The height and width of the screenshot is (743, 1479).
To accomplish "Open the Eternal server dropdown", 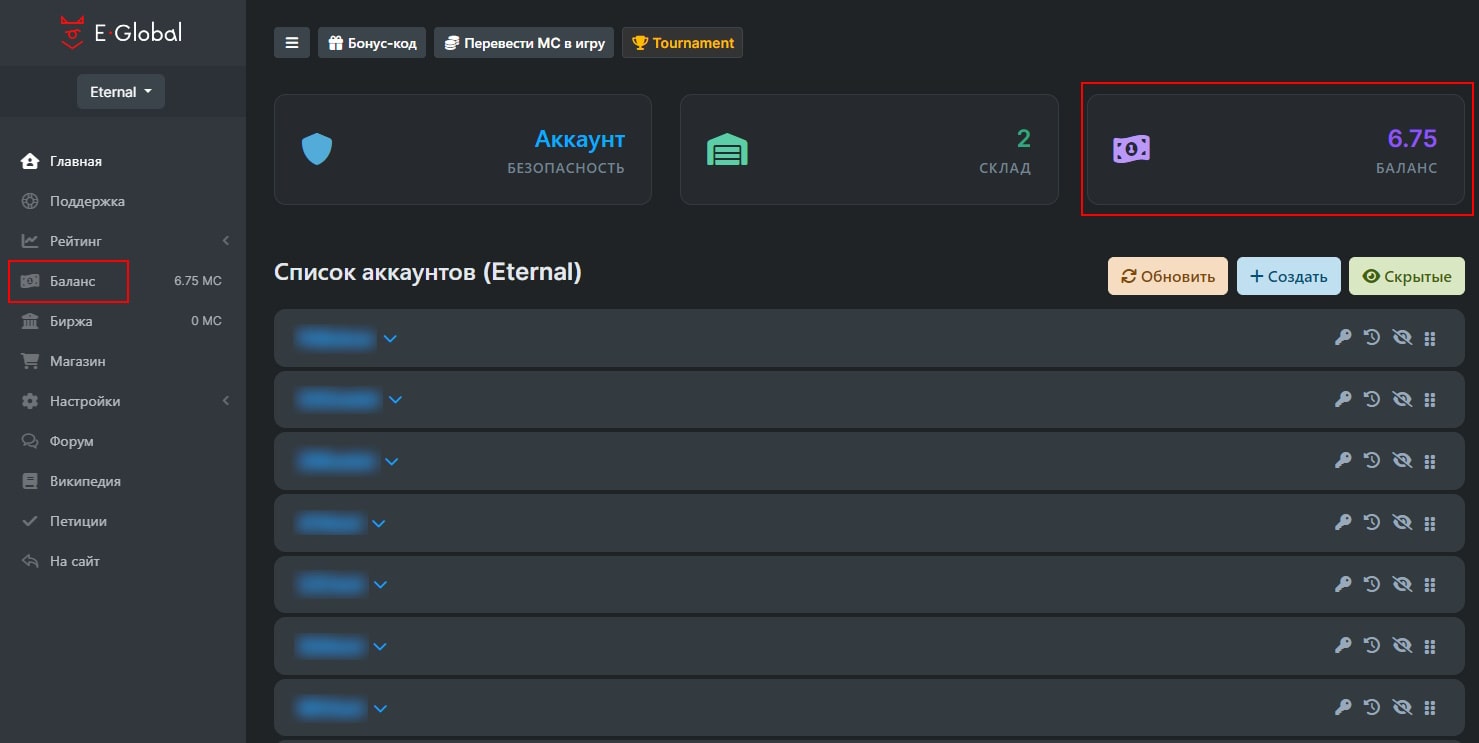I will pyautogui.click(x=120, y=91).
